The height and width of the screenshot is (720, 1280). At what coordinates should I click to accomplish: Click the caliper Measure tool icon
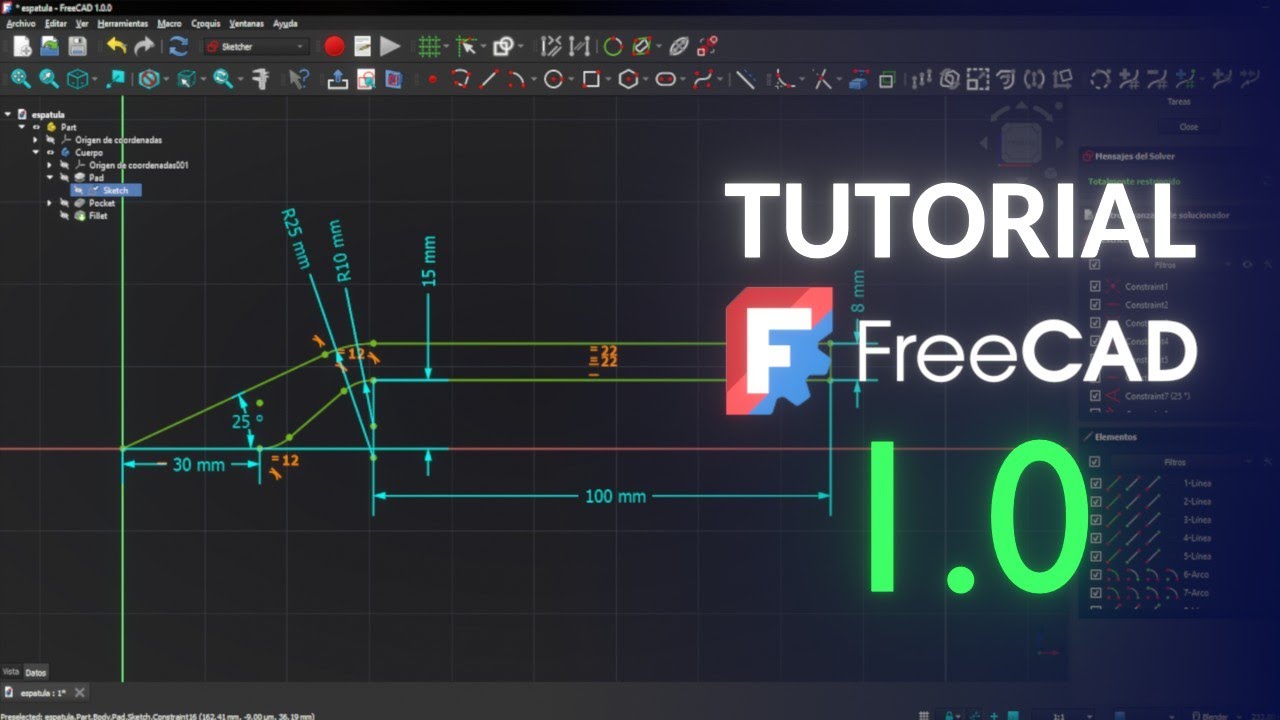coord(261,78)
